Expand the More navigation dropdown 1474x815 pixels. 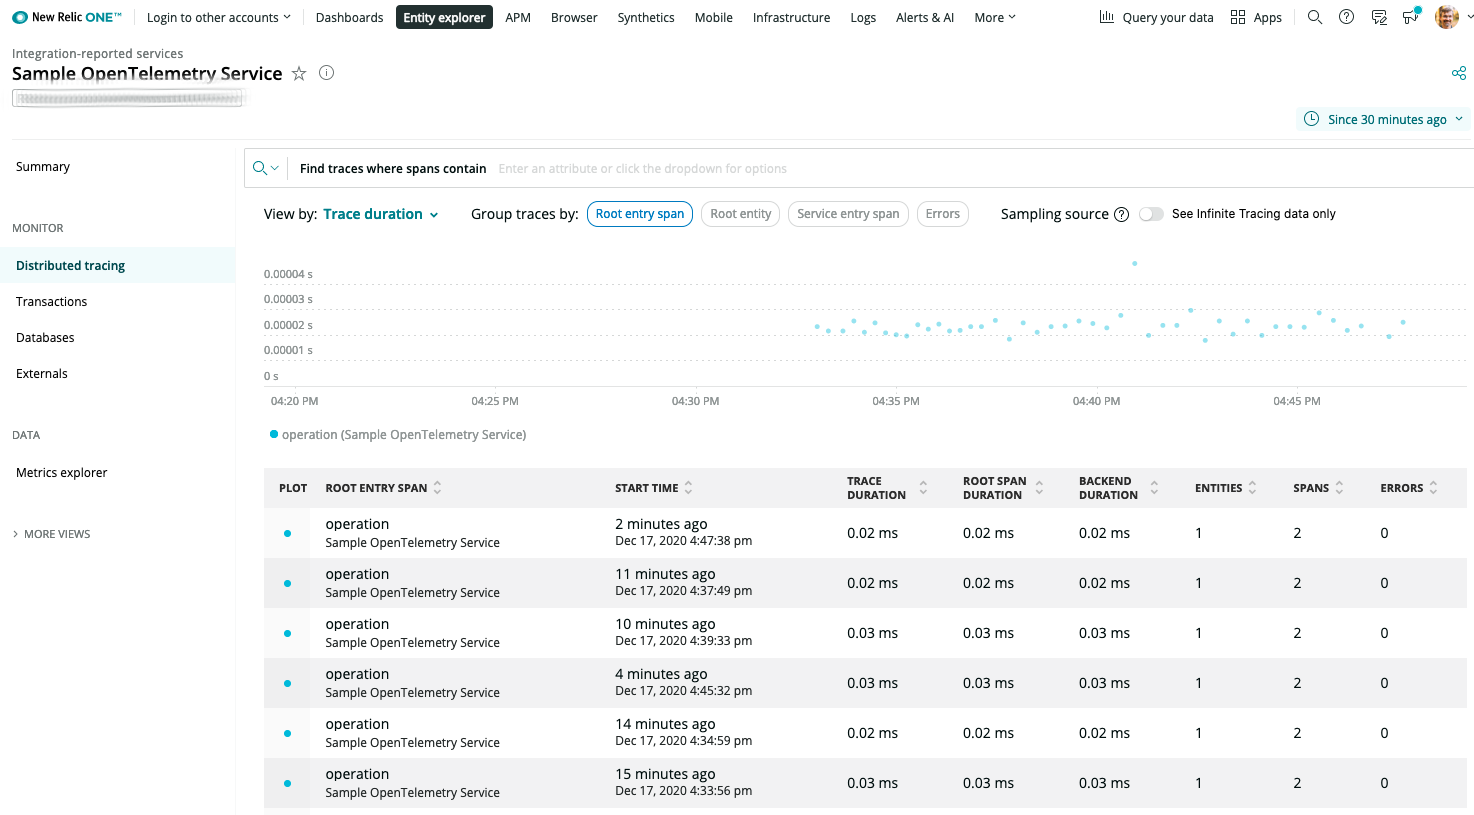[995, 17]
